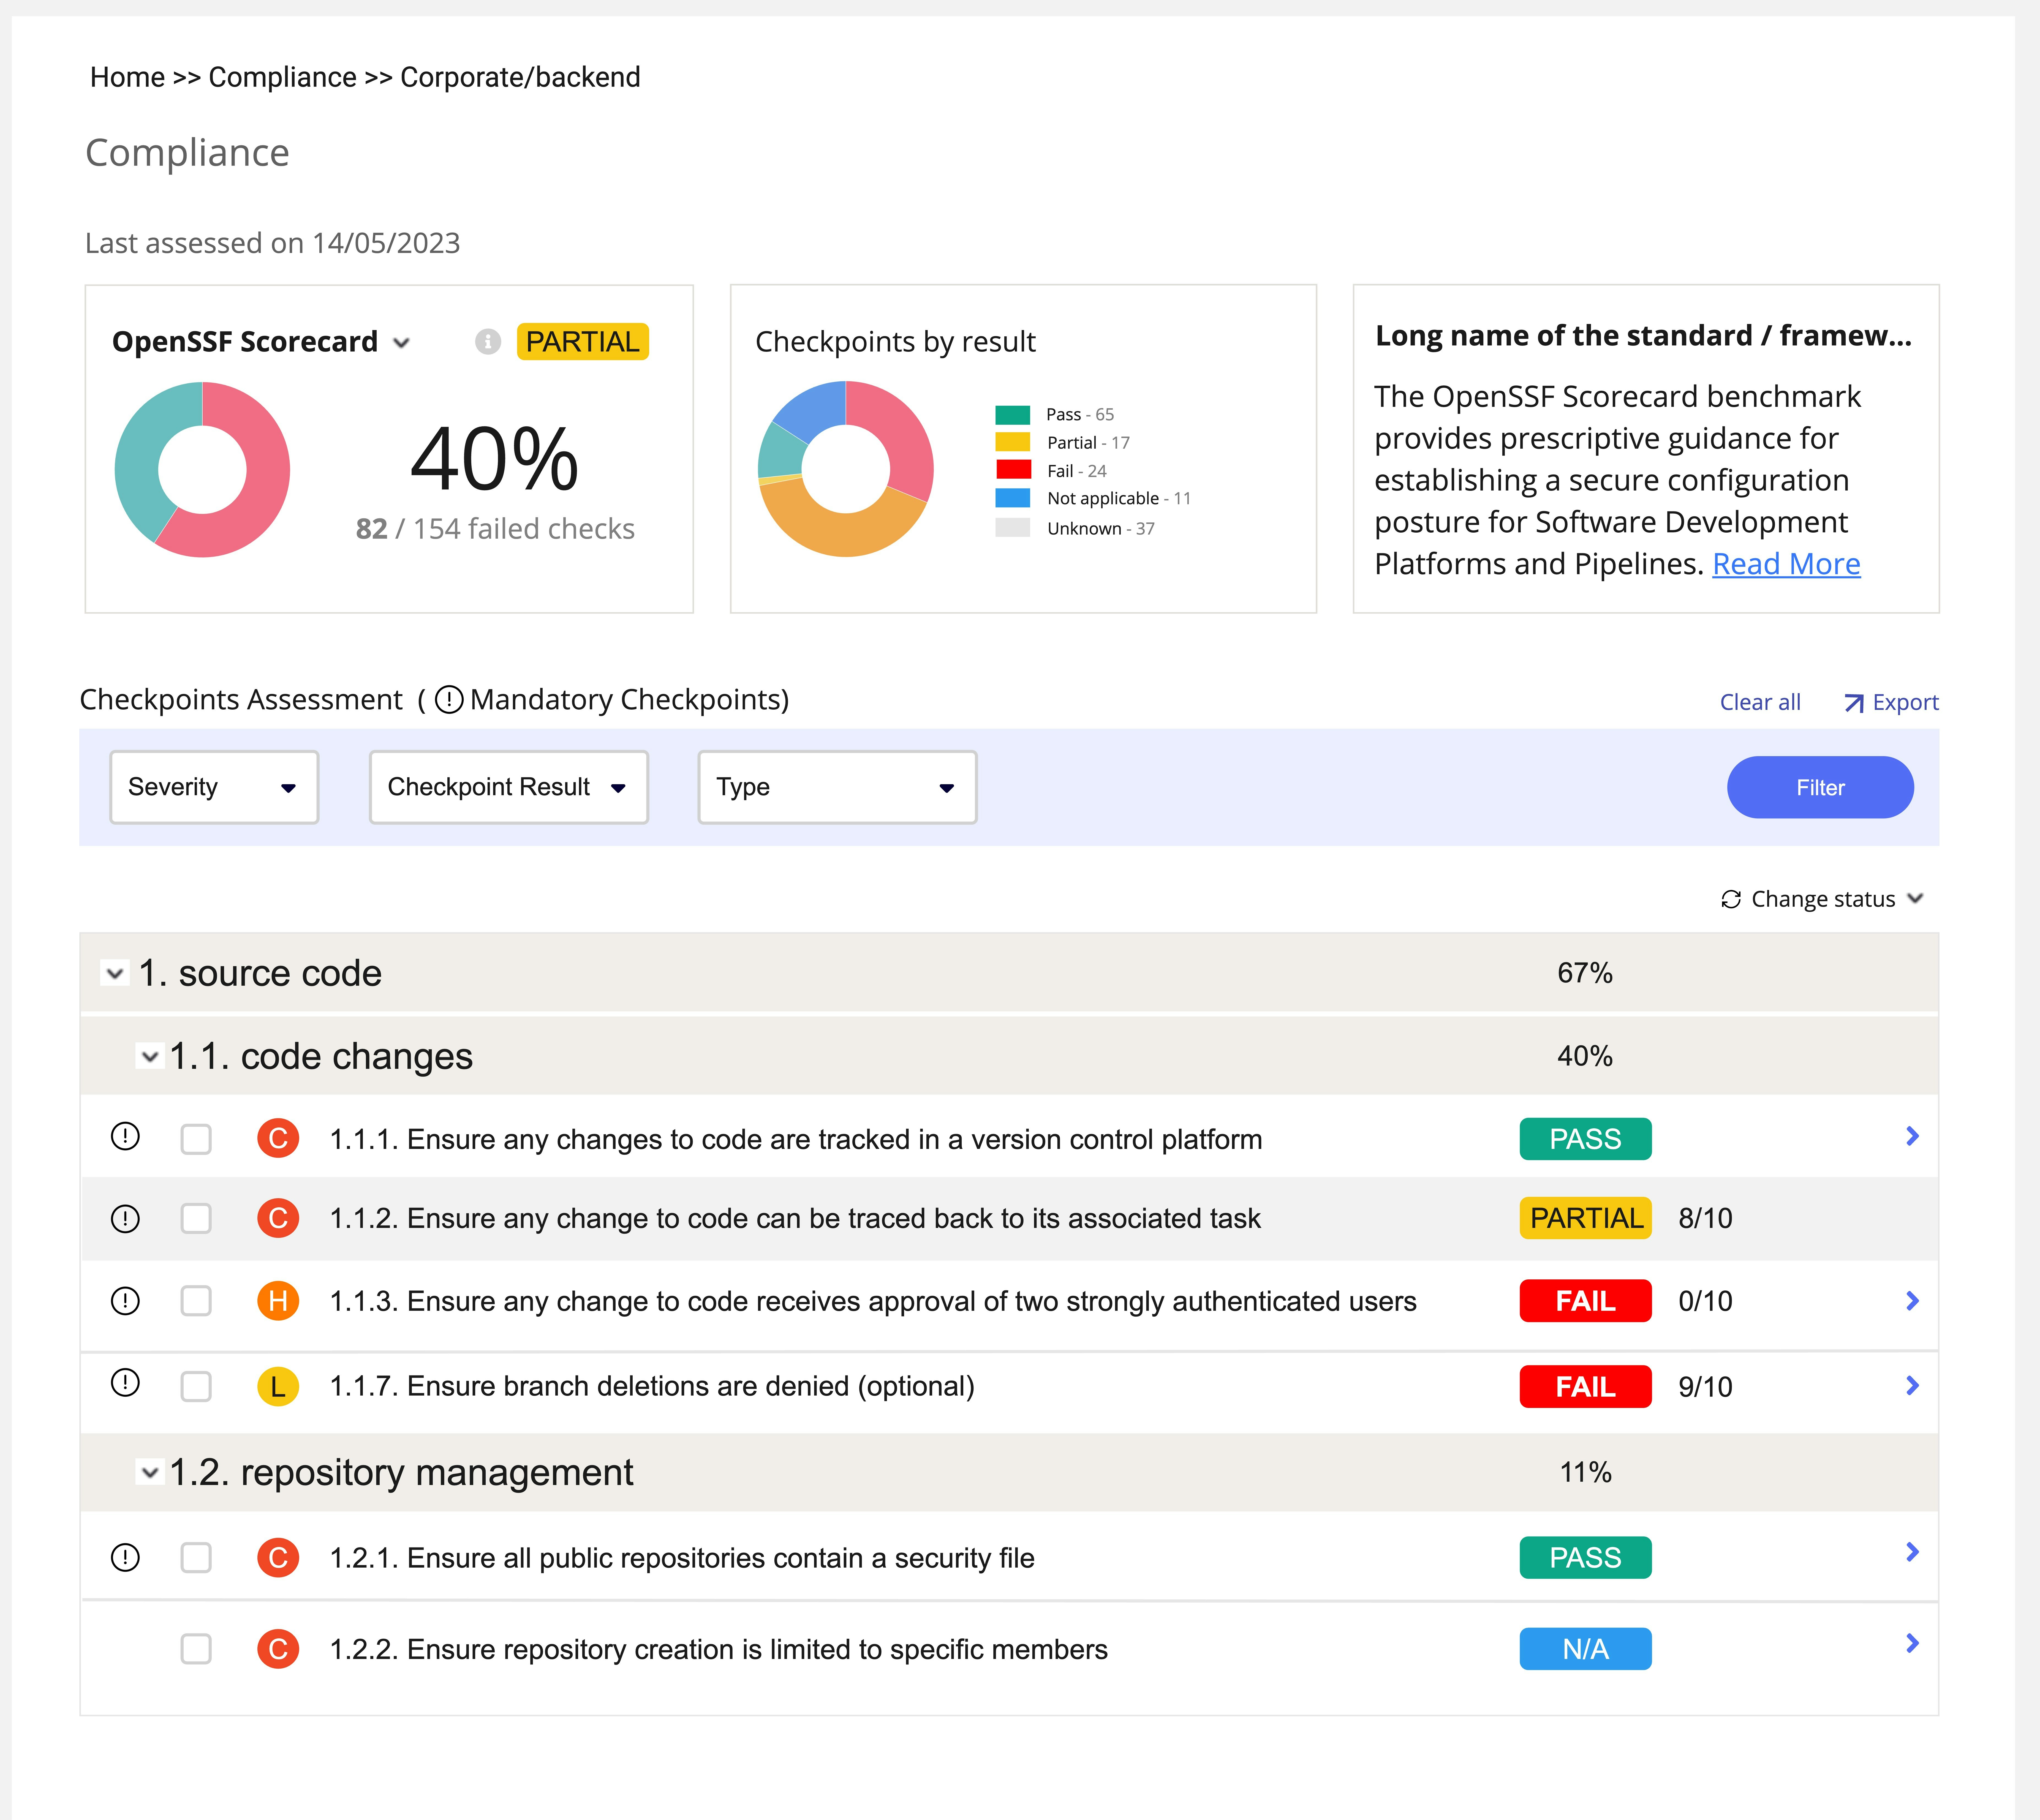This screenshot has width=2040, height=1820.
Task: Click Critical severity badge on row 1.2.2
Action: click(x=278, y=1649)
